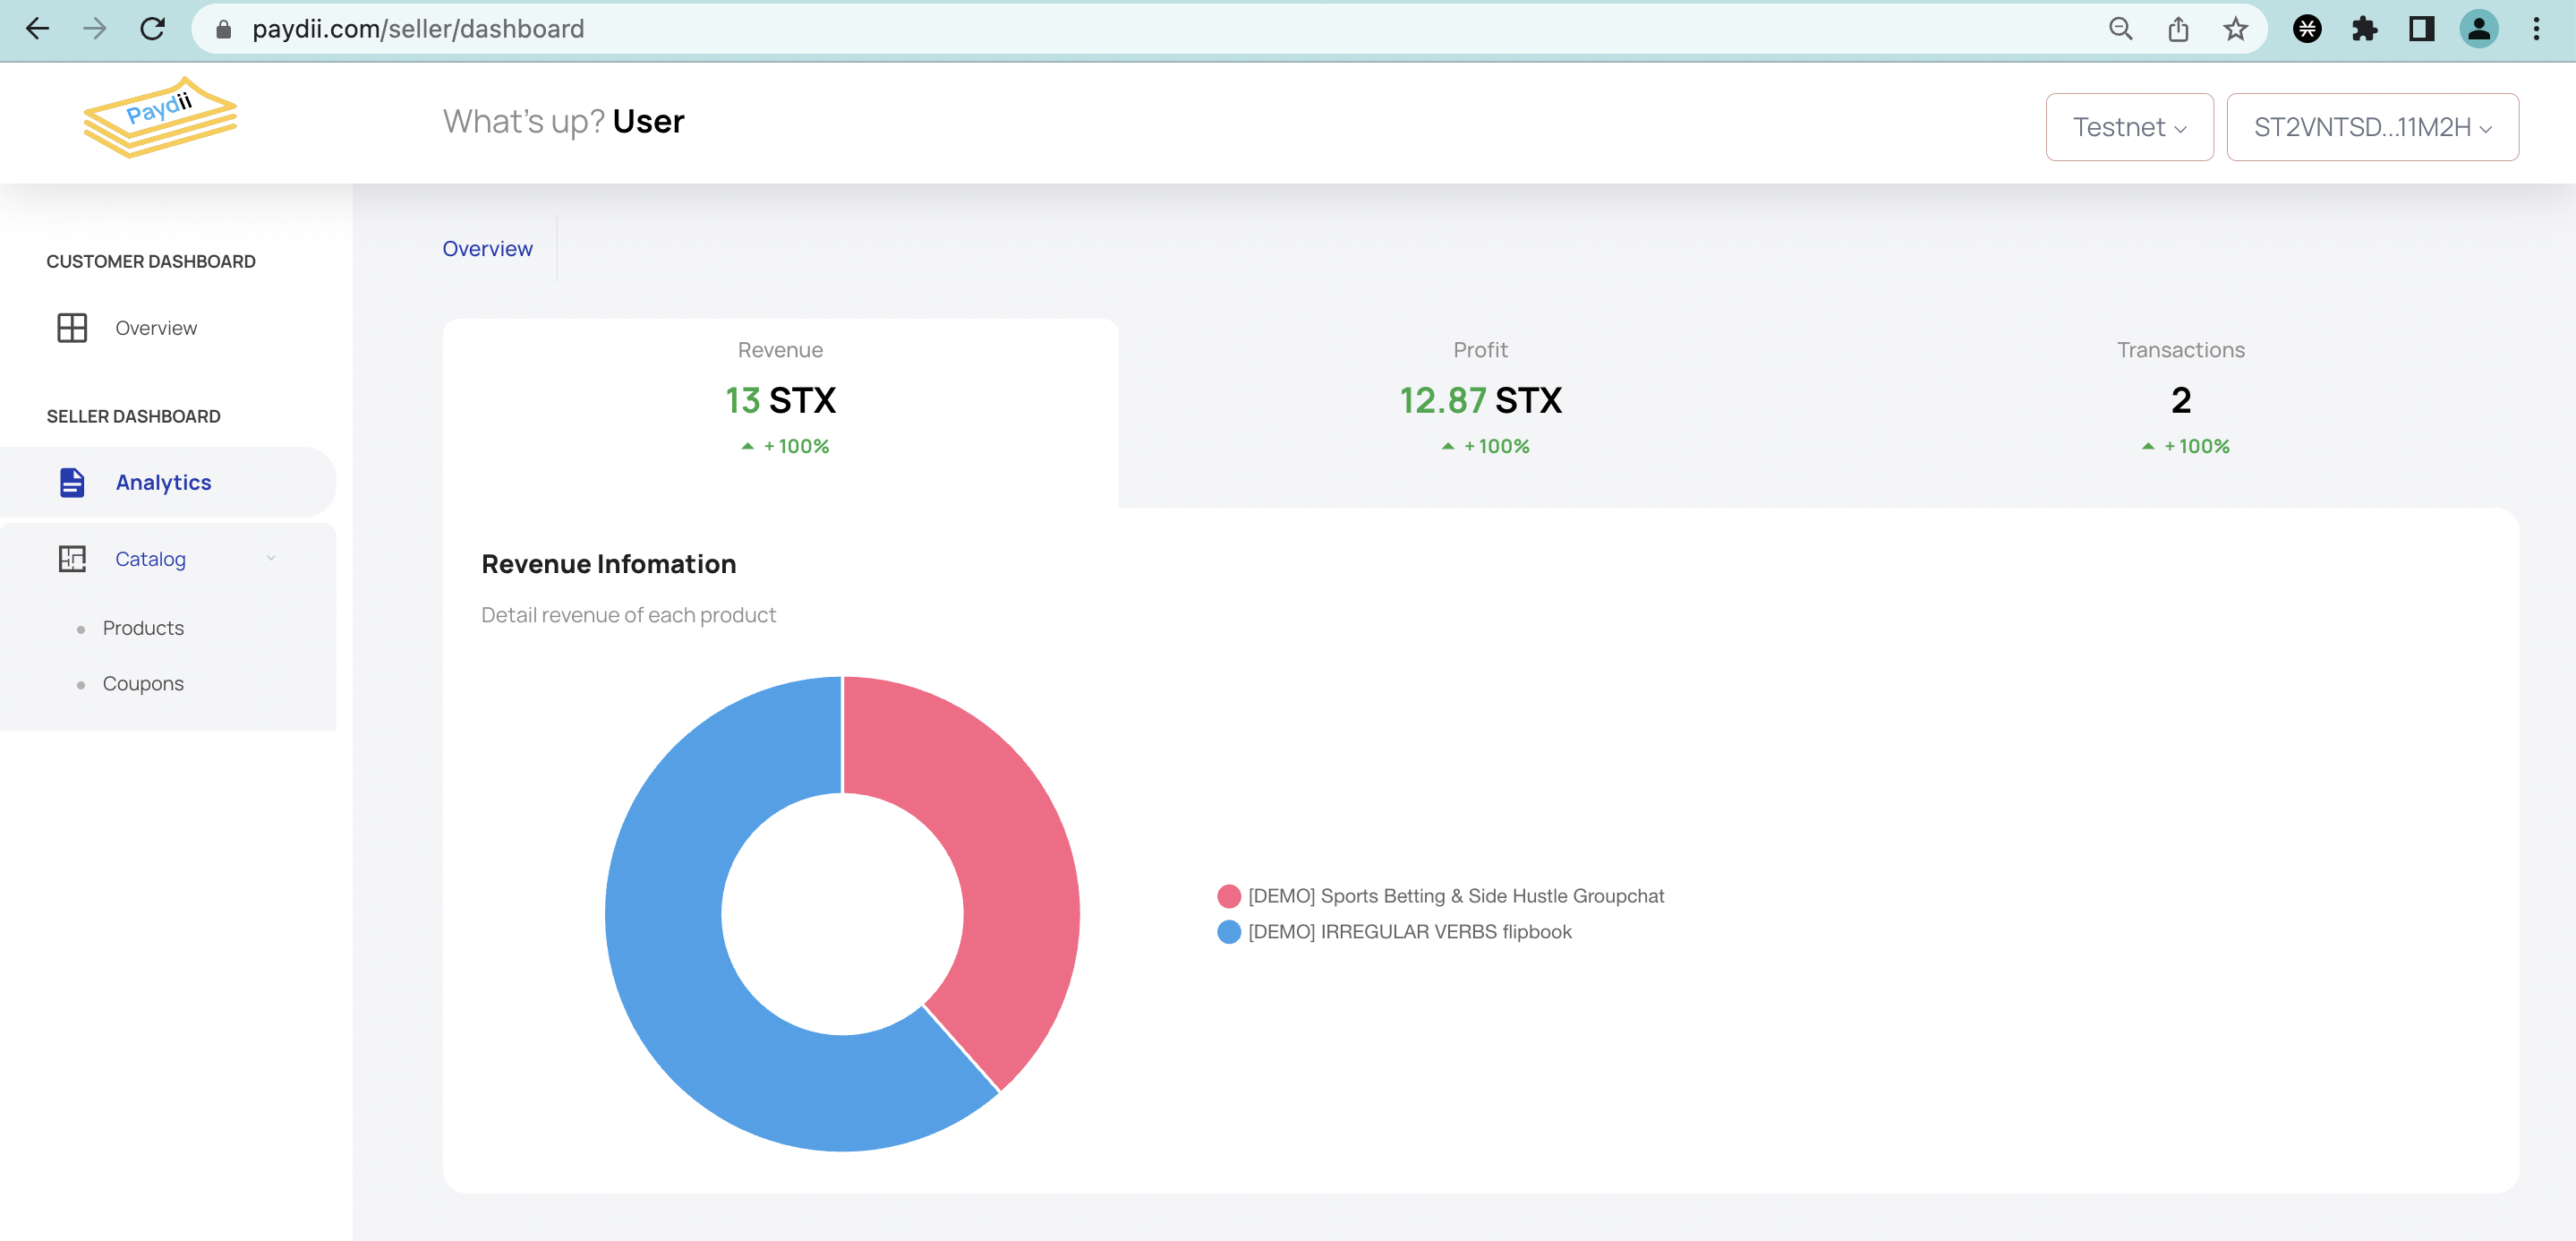The height and width of the screenshot is (1241, 2576).
Task: Click the Overview grid icon in sidebar
Action: tap(72, 328)
